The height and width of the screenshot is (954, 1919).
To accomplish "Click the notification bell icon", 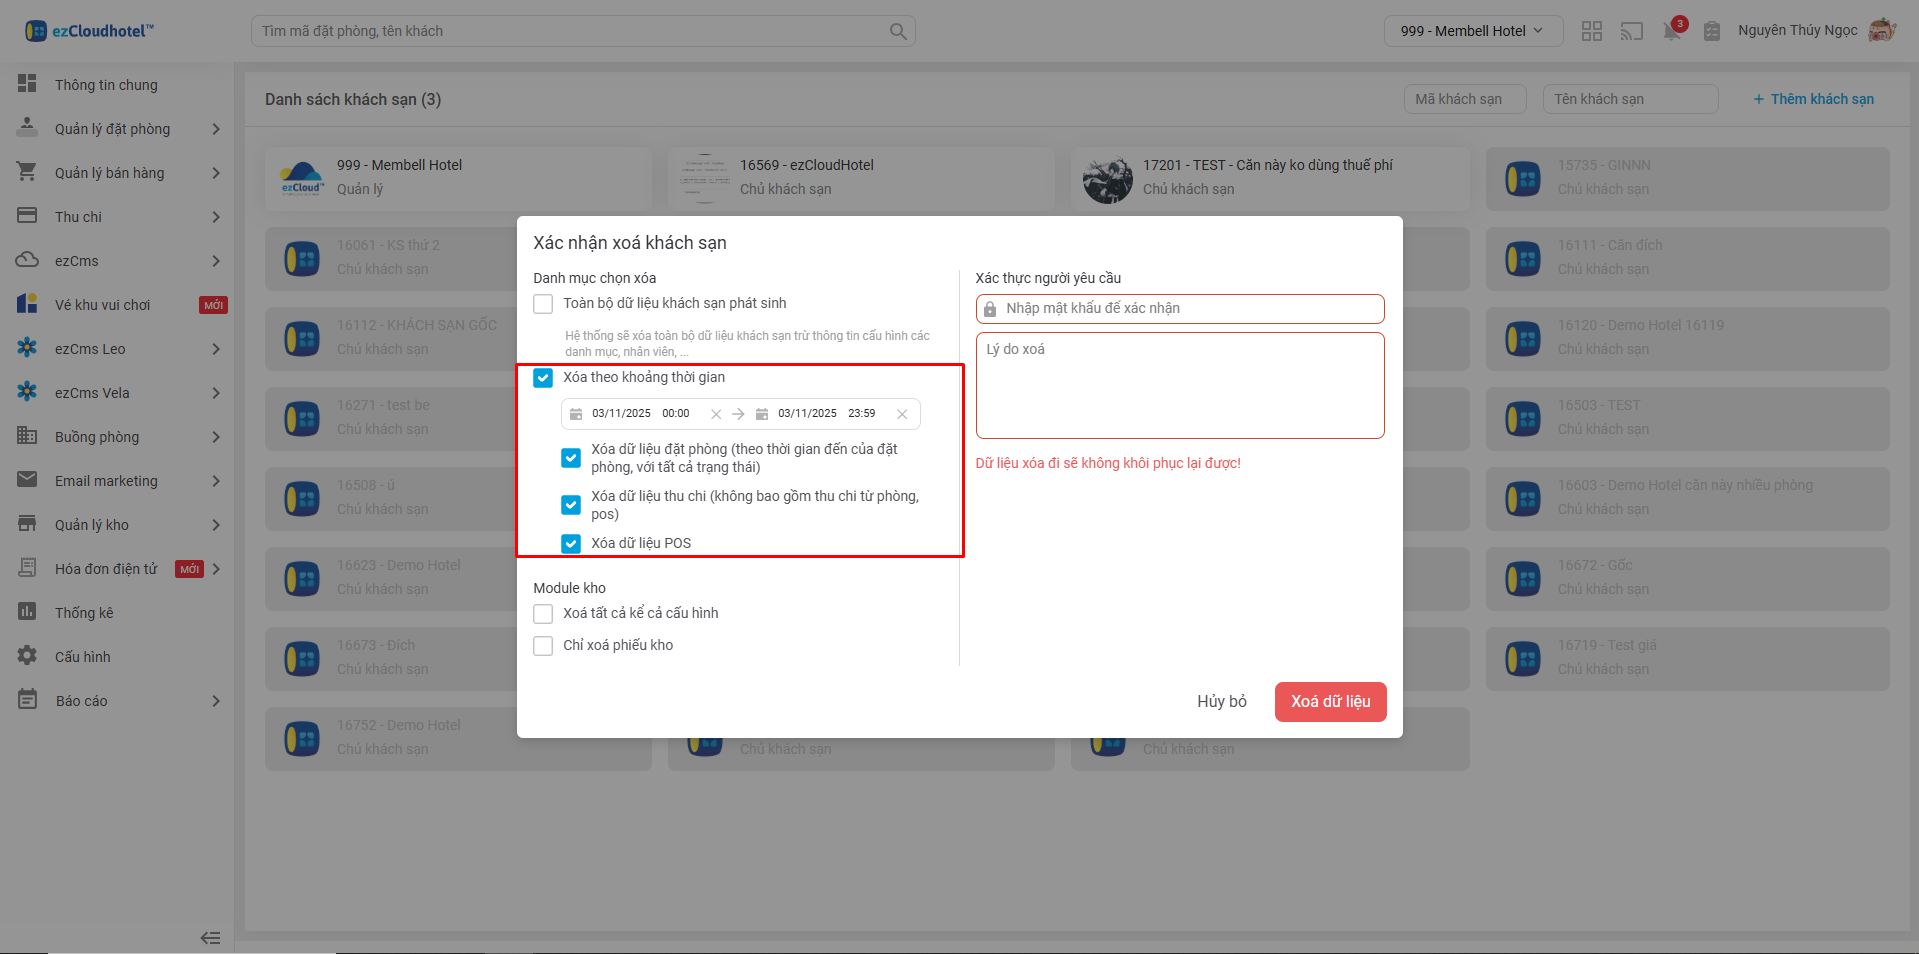I will coord(1672,31).
